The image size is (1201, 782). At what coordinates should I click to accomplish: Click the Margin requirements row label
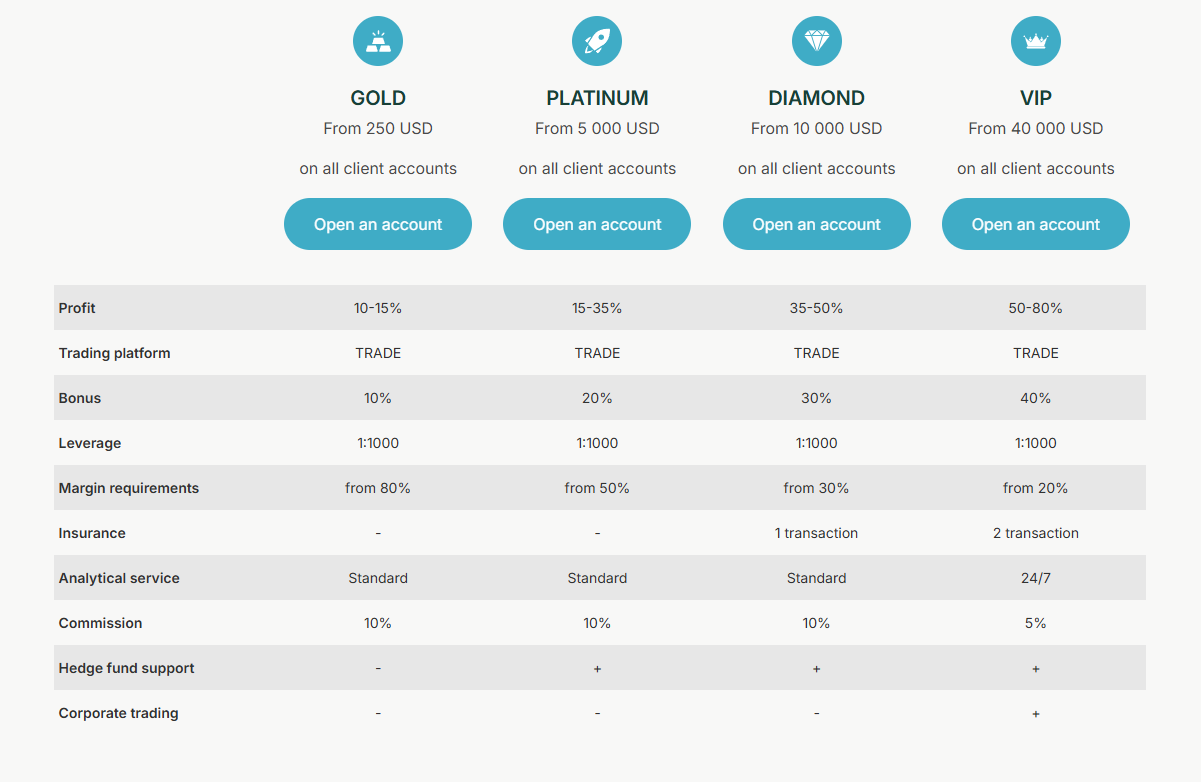(x=129, y=488)
